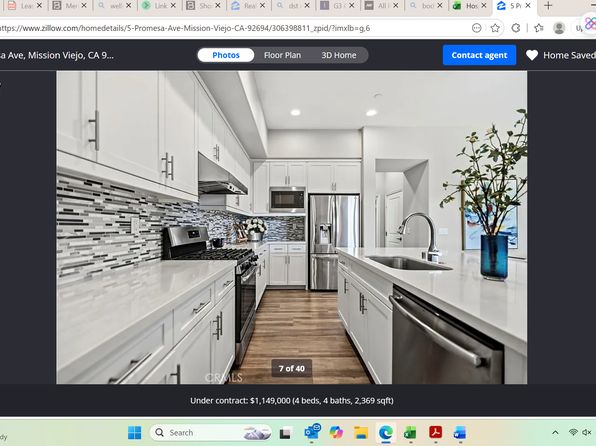Switch to Floor Plan view
The image size is (596, 446).
pos(282,55)
